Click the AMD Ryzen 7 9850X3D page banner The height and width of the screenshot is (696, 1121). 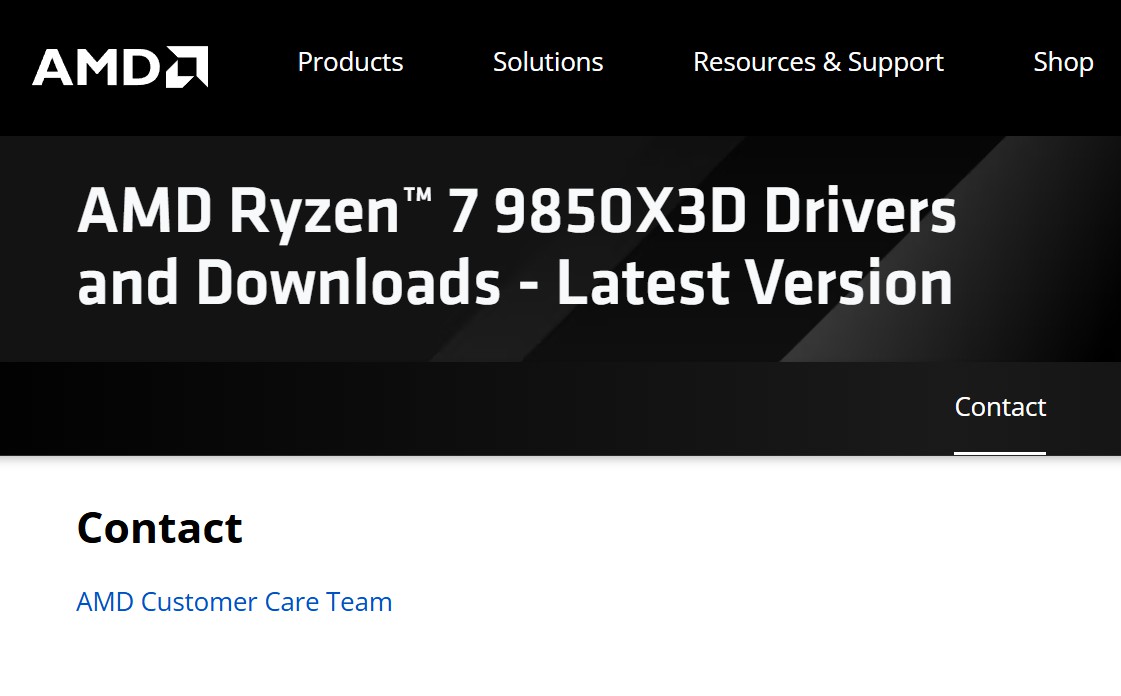(516, 245)
